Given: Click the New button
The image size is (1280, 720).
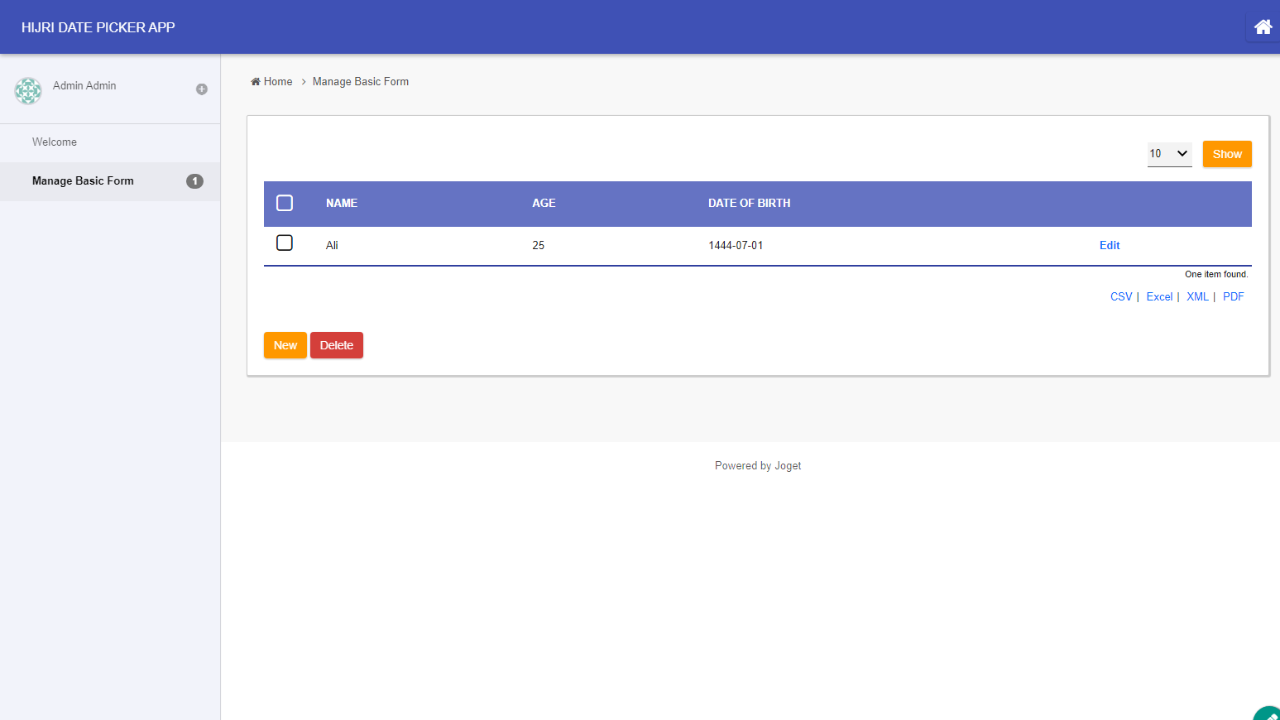Looking at the screenshot, I should tap(285, 345).
